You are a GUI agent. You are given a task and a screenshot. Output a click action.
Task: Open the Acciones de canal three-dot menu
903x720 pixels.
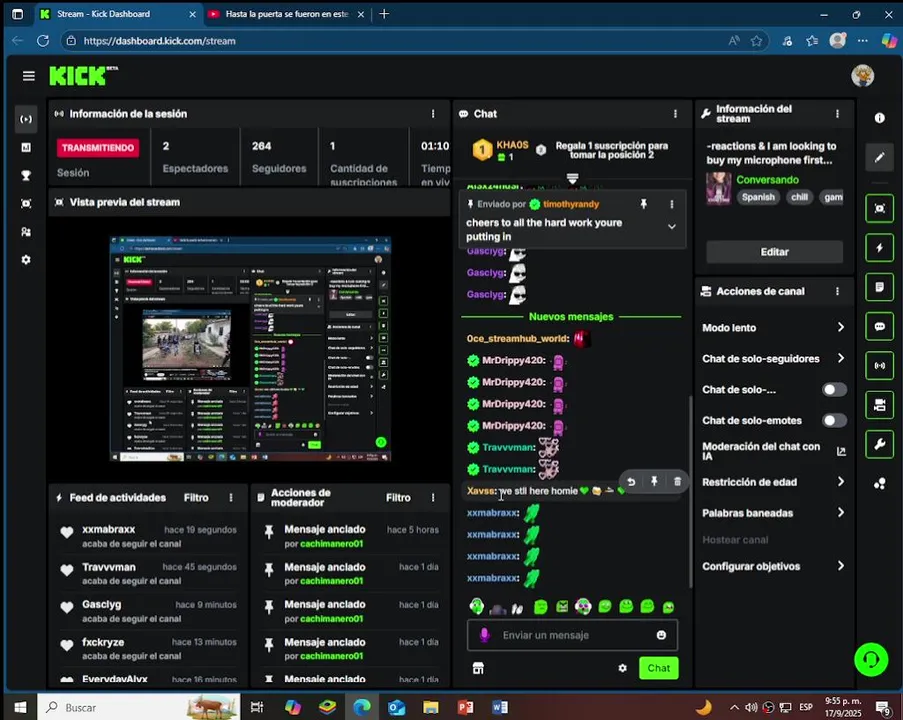coord(837,291)
